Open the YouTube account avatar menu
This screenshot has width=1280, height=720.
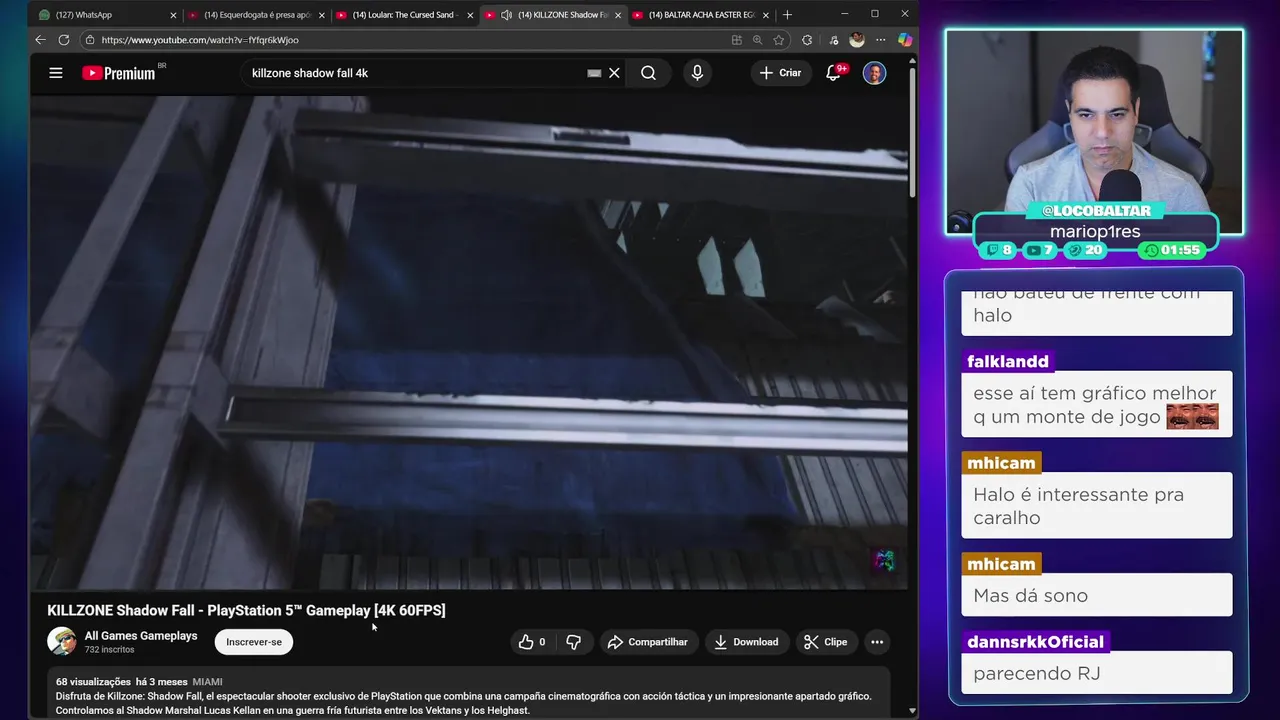[874, 73]
